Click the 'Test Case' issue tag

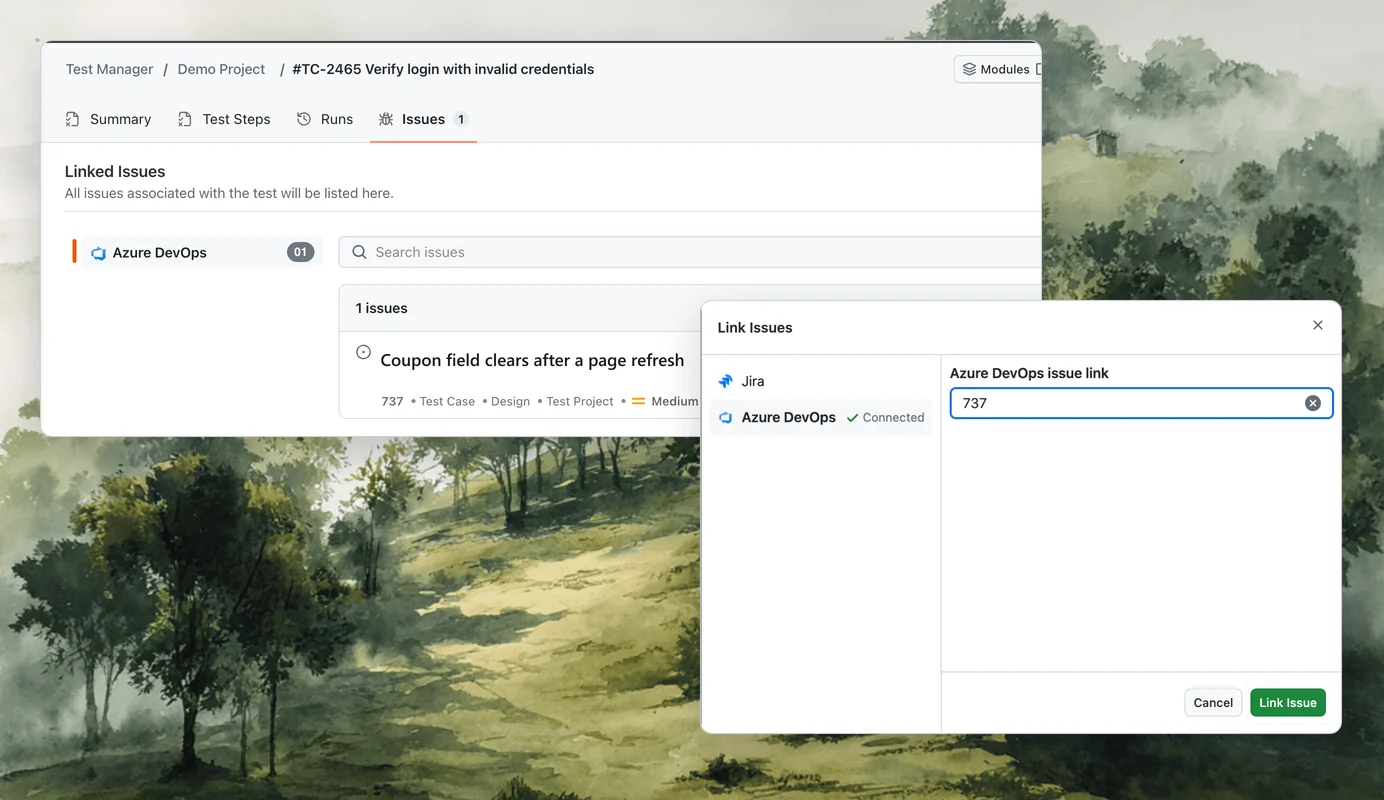447,401
